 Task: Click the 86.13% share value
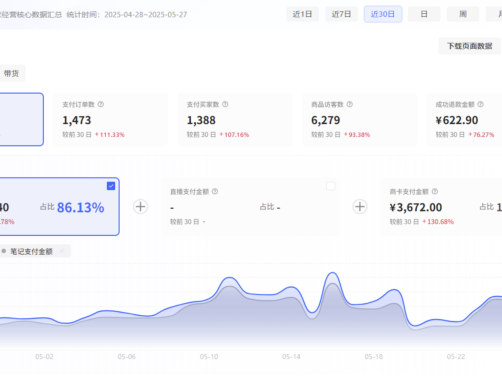(80, 208)
